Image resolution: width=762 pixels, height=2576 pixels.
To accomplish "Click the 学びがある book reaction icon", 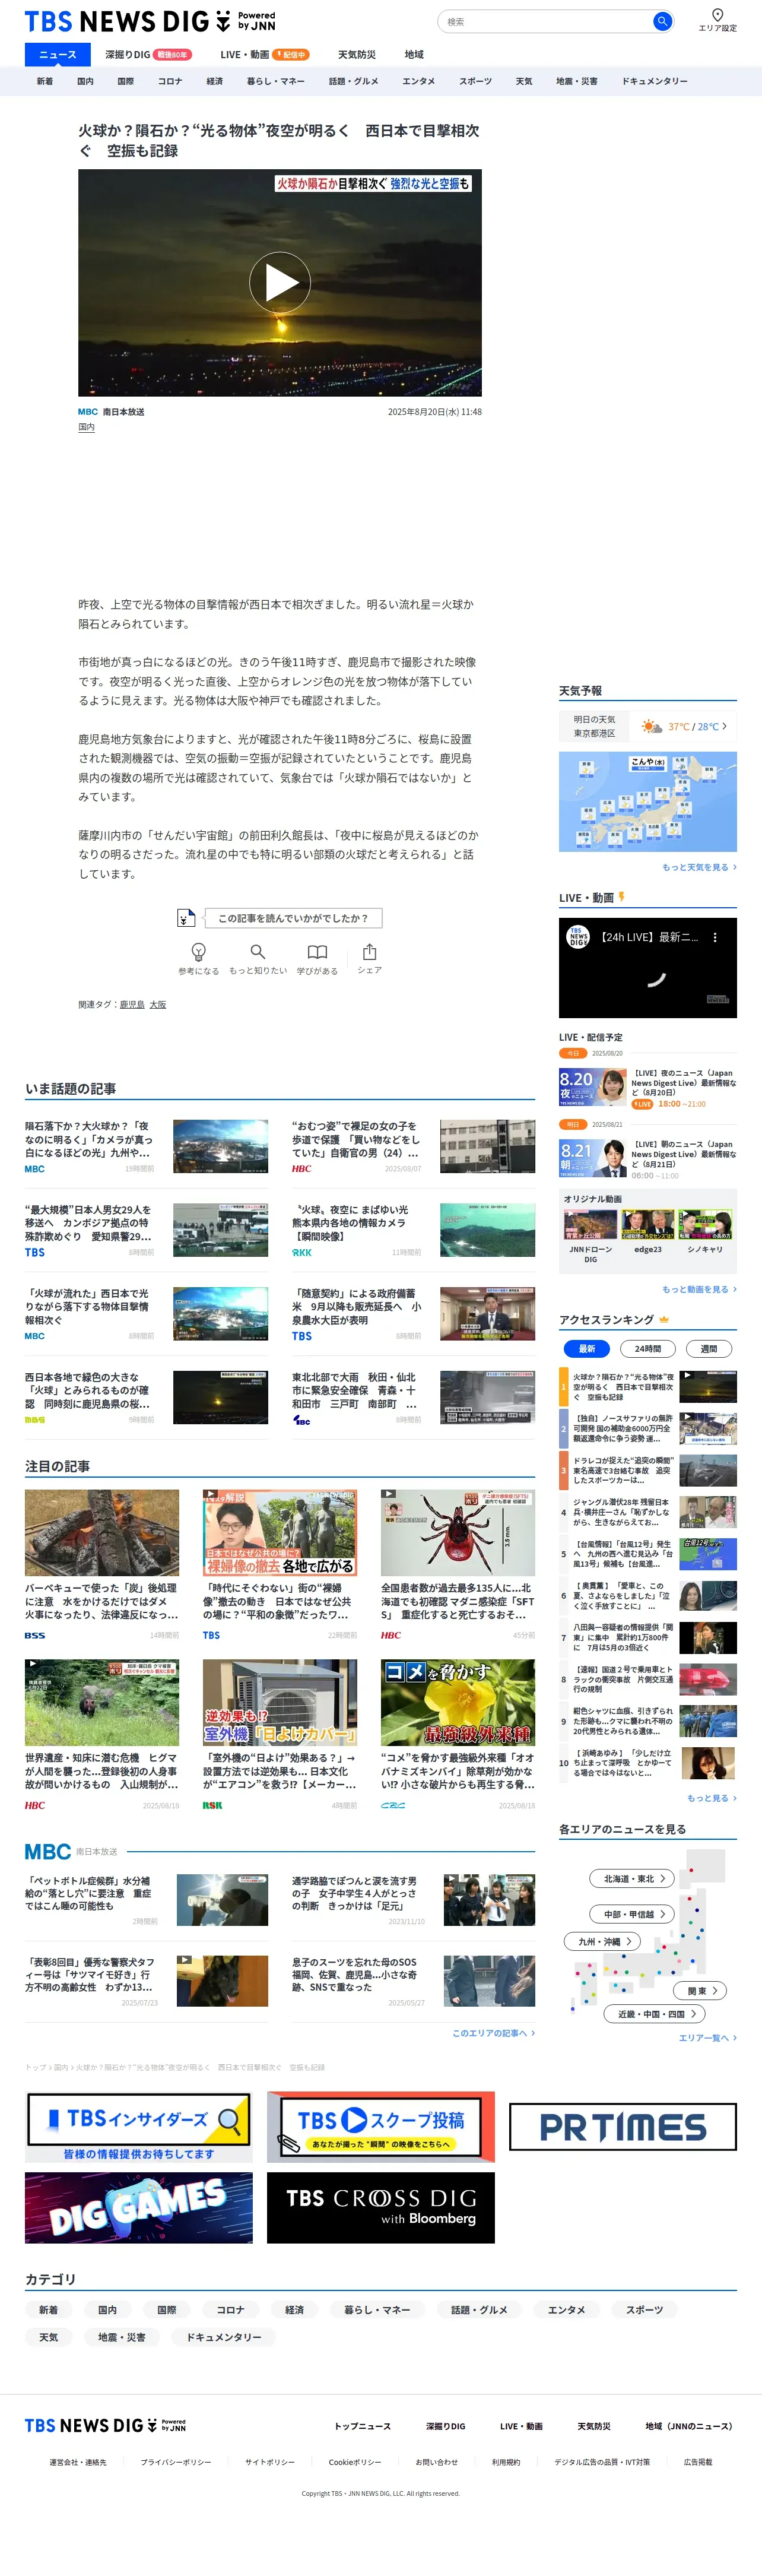I will [x=317, y=952].
